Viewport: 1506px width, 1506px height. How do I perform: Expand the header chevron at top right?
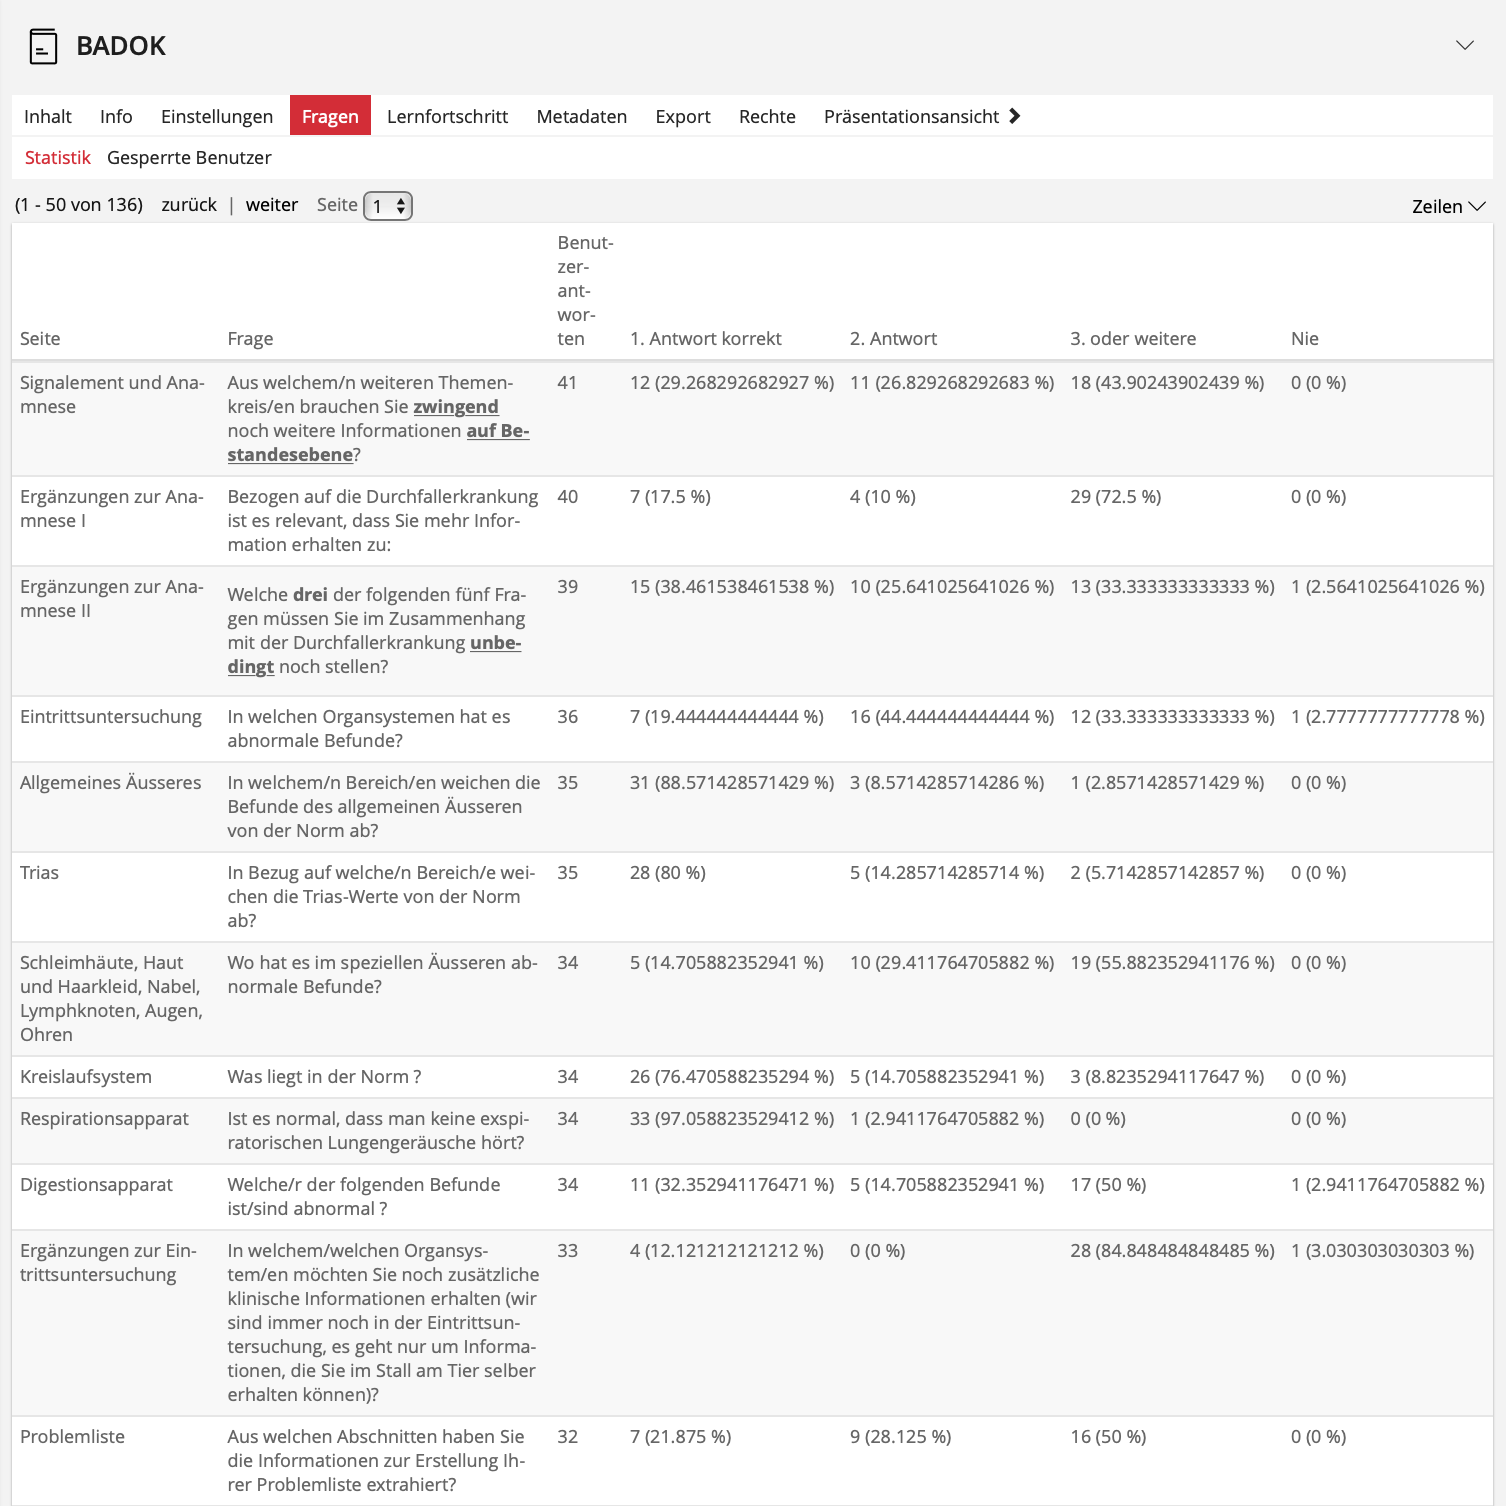click(1464, 45)
